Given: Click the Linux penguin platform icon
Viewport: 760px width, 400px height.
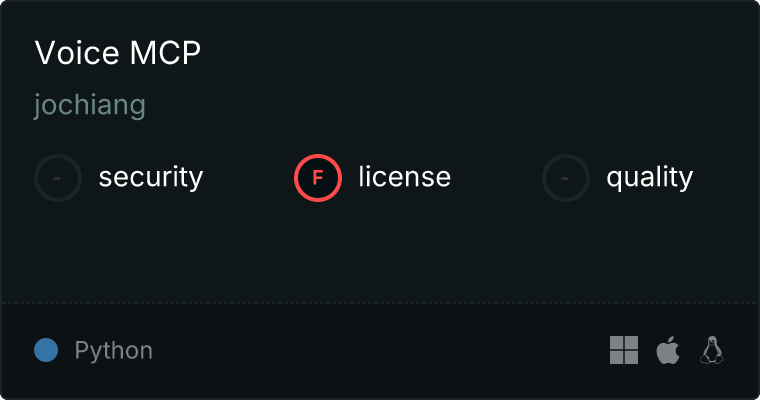Looking at the screenshot, I should tap(712, 350).
